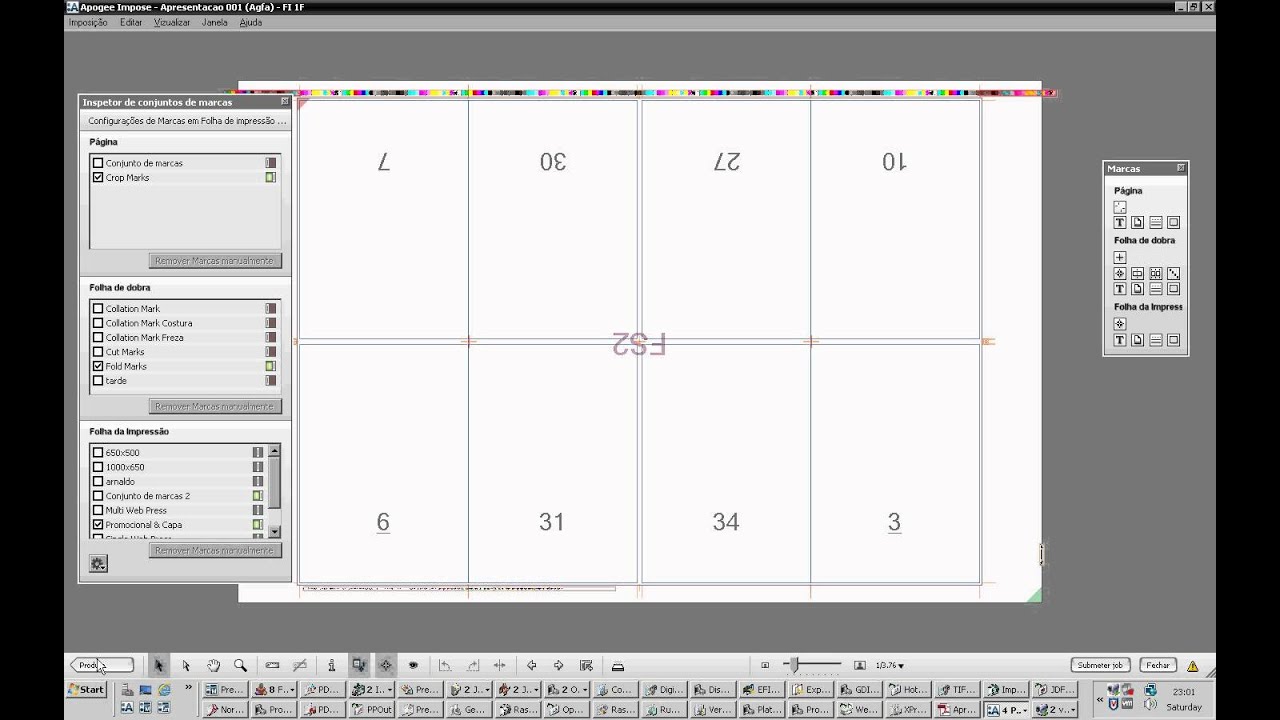Enable the Collation Mark checkbox
This screenshot has height=720, width=1280.
pyautogui.click(x=98, y=308)
